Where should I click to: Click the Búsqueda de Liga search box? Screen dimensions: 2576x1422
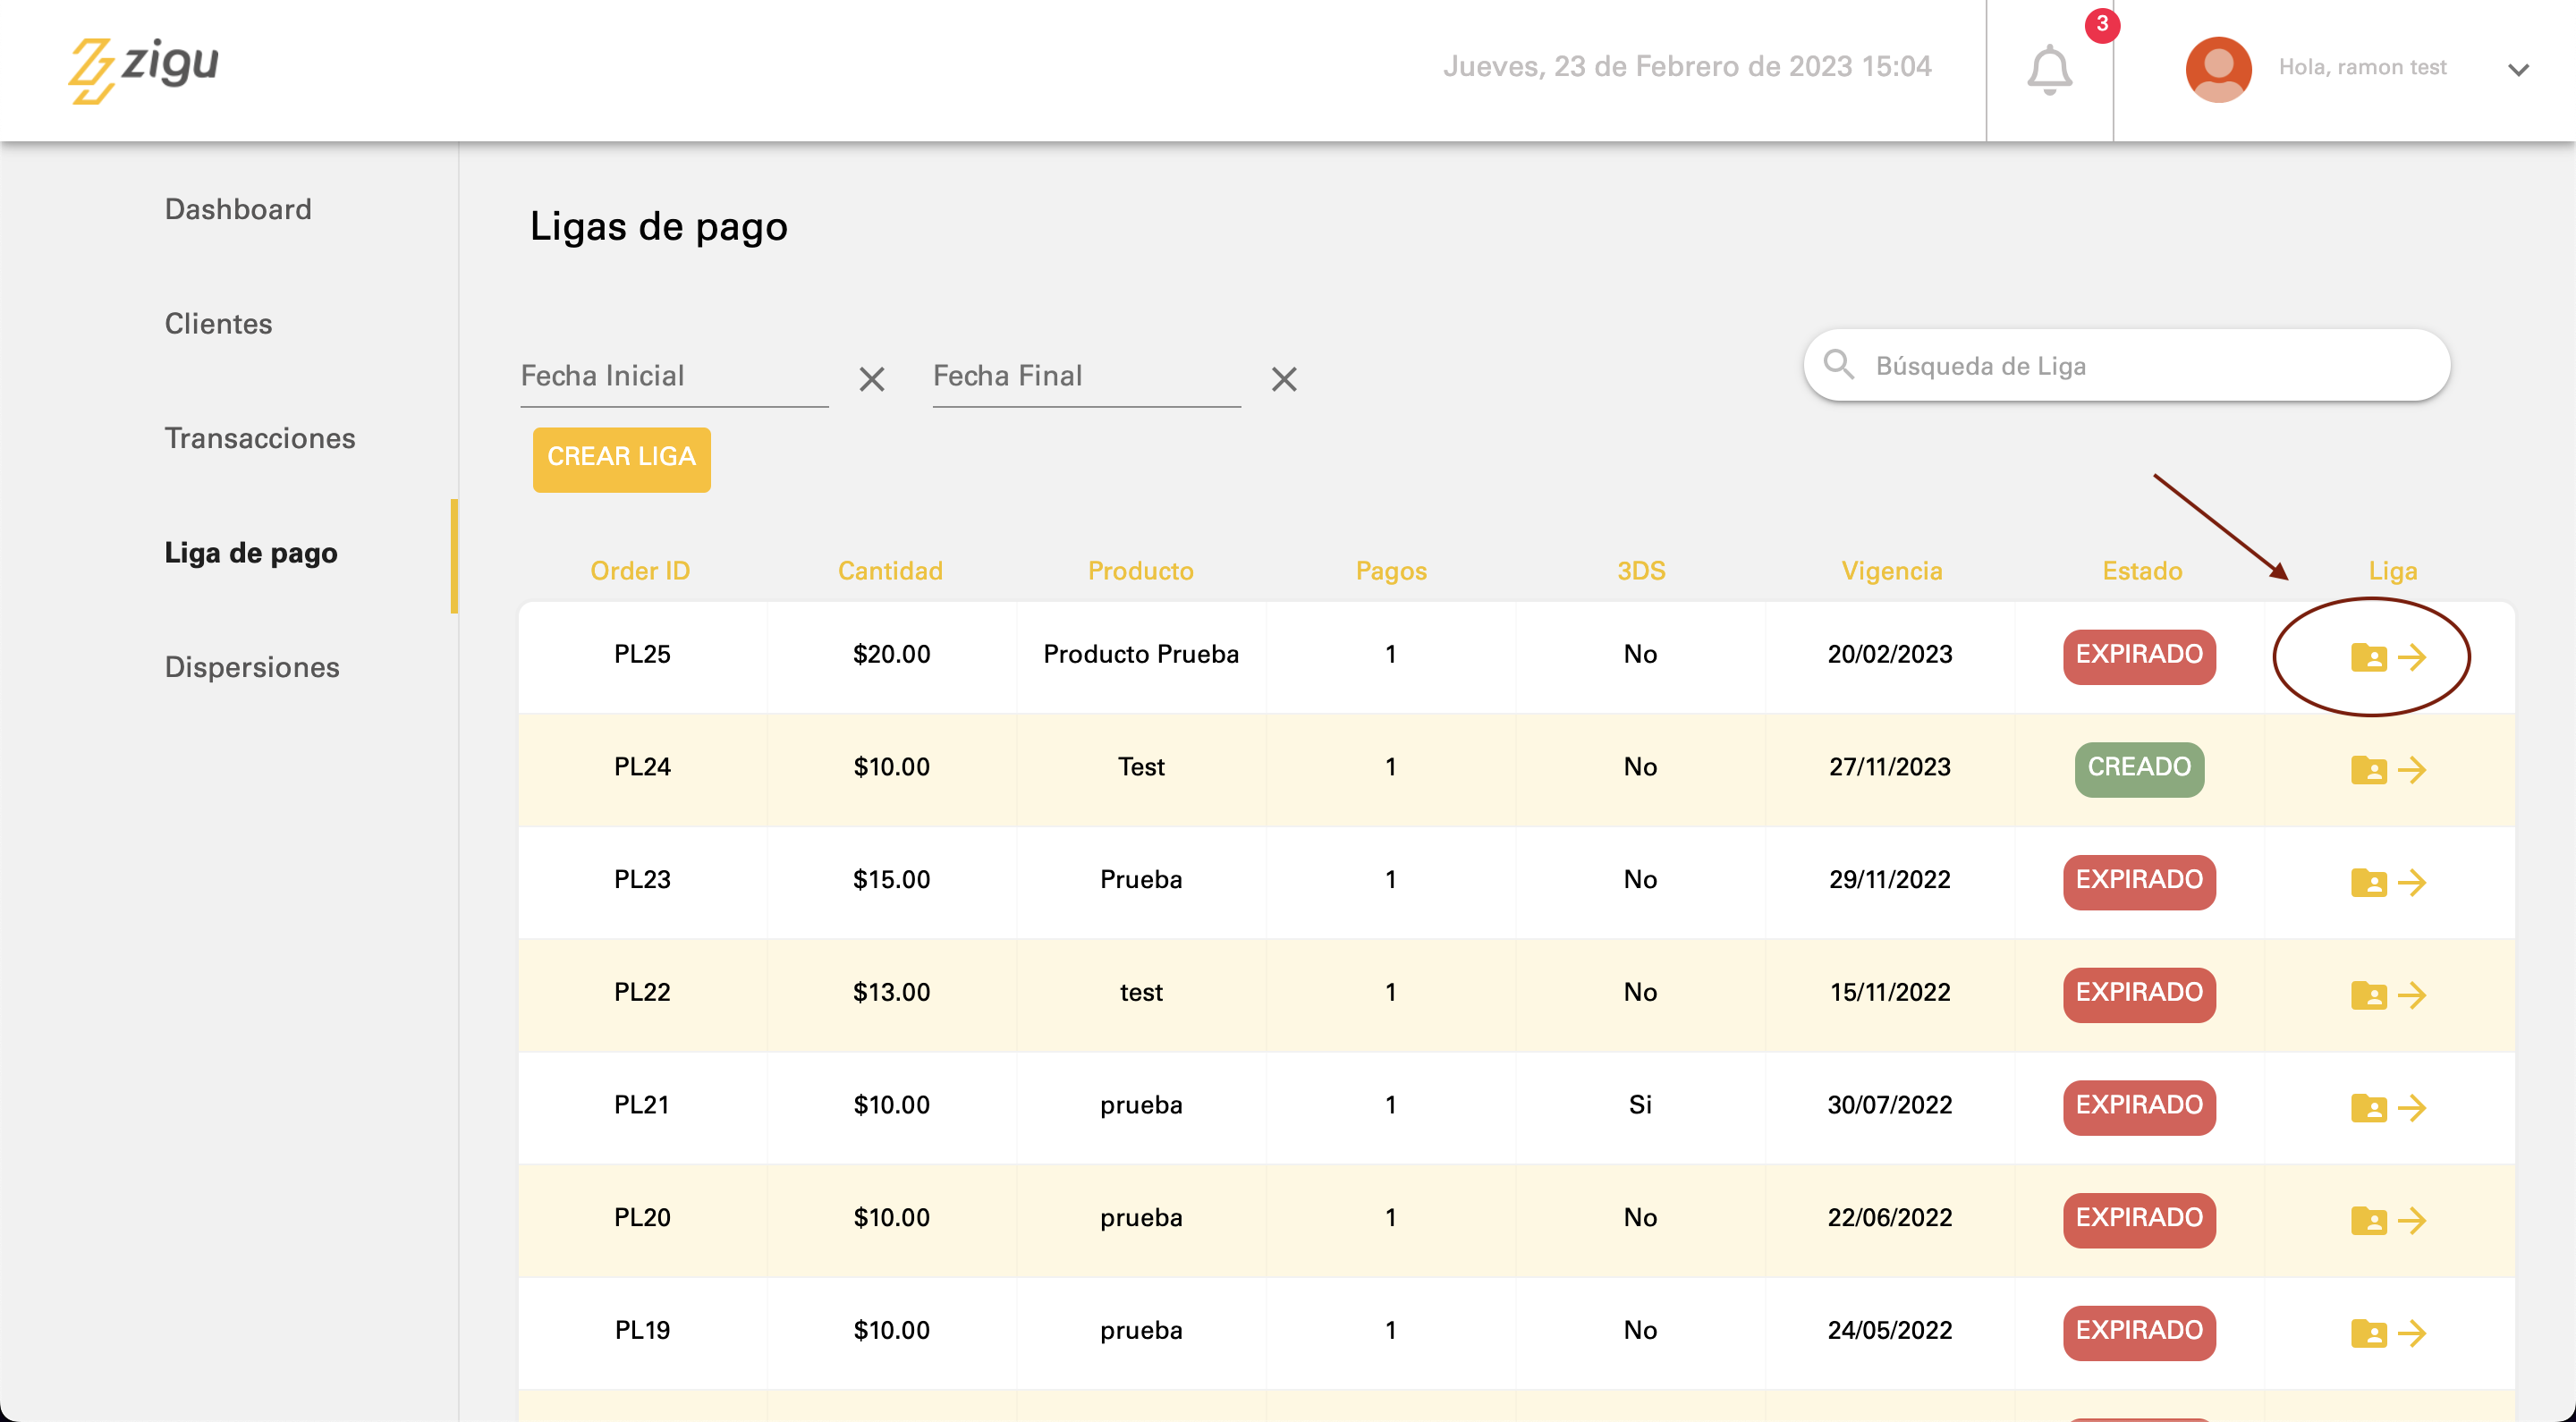click(x=2126, y=365)
